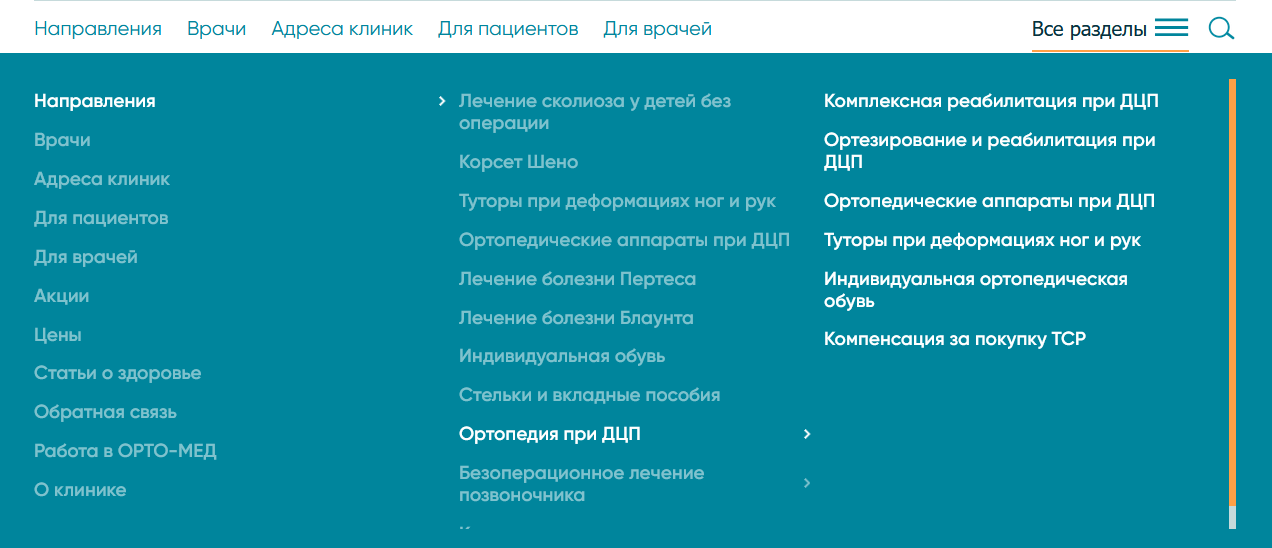The image size is (1272, 548).
Task: Select Лечение болезни Пертеса link
Action: click(577, 279)
